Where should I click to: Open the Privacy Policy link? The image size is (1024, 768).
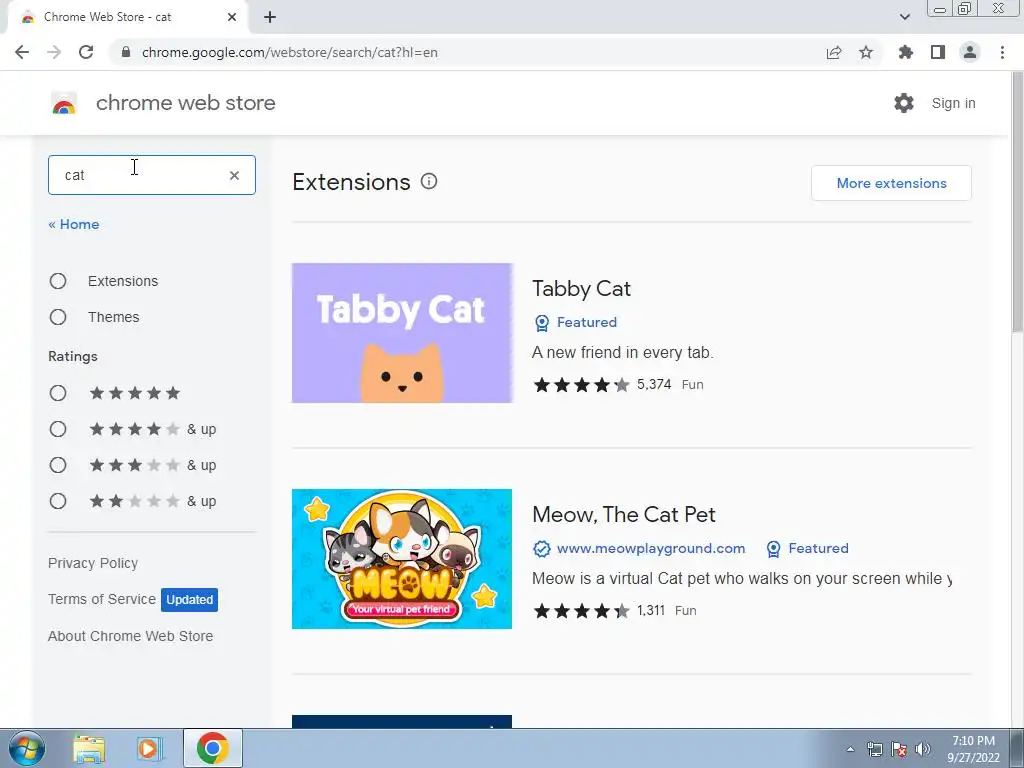pos(93,563)
